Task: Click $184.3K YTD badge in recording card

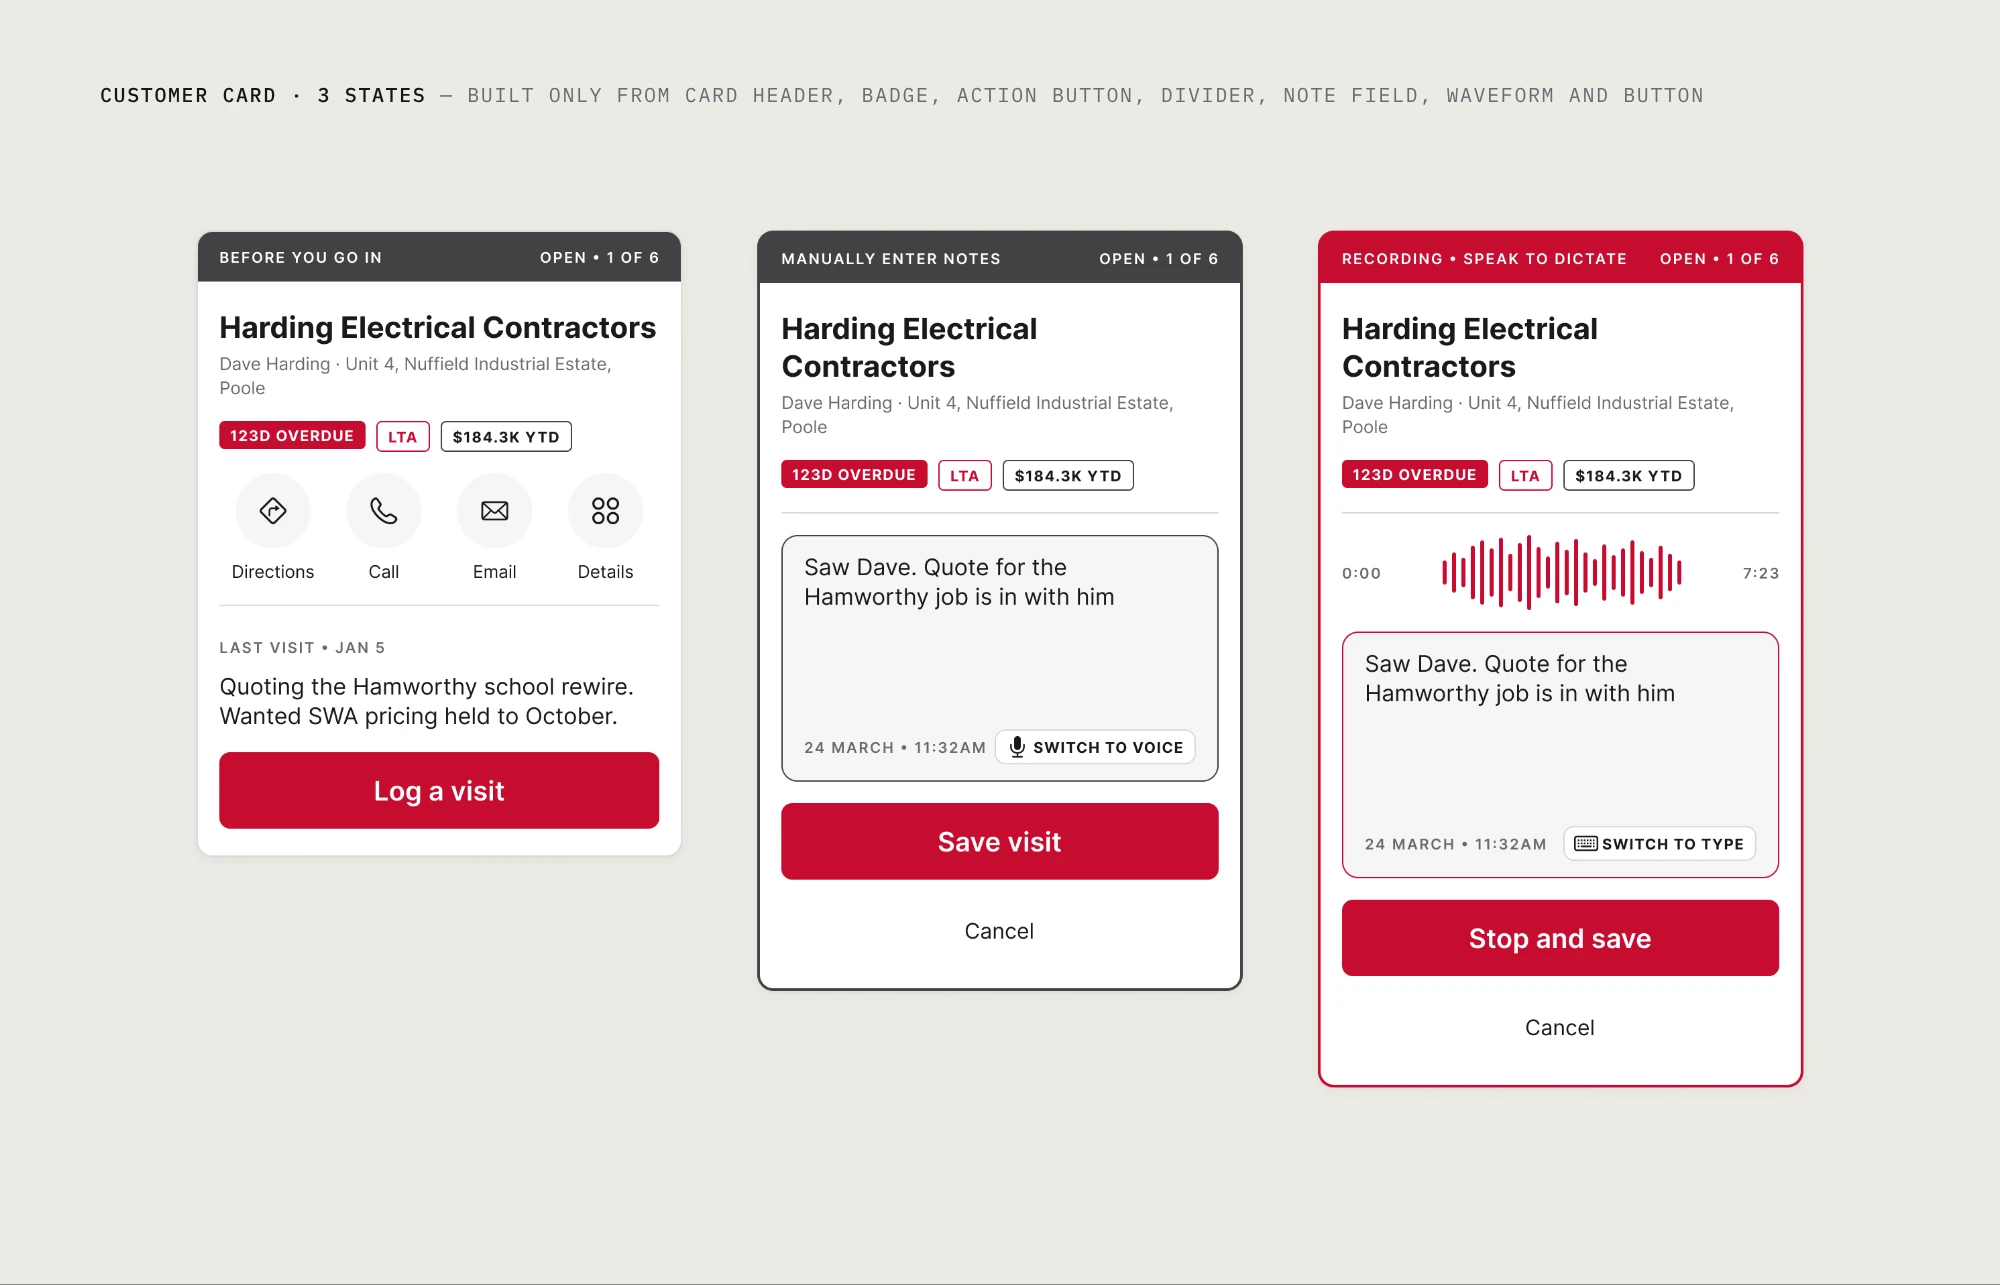Action: [1629, 475]
